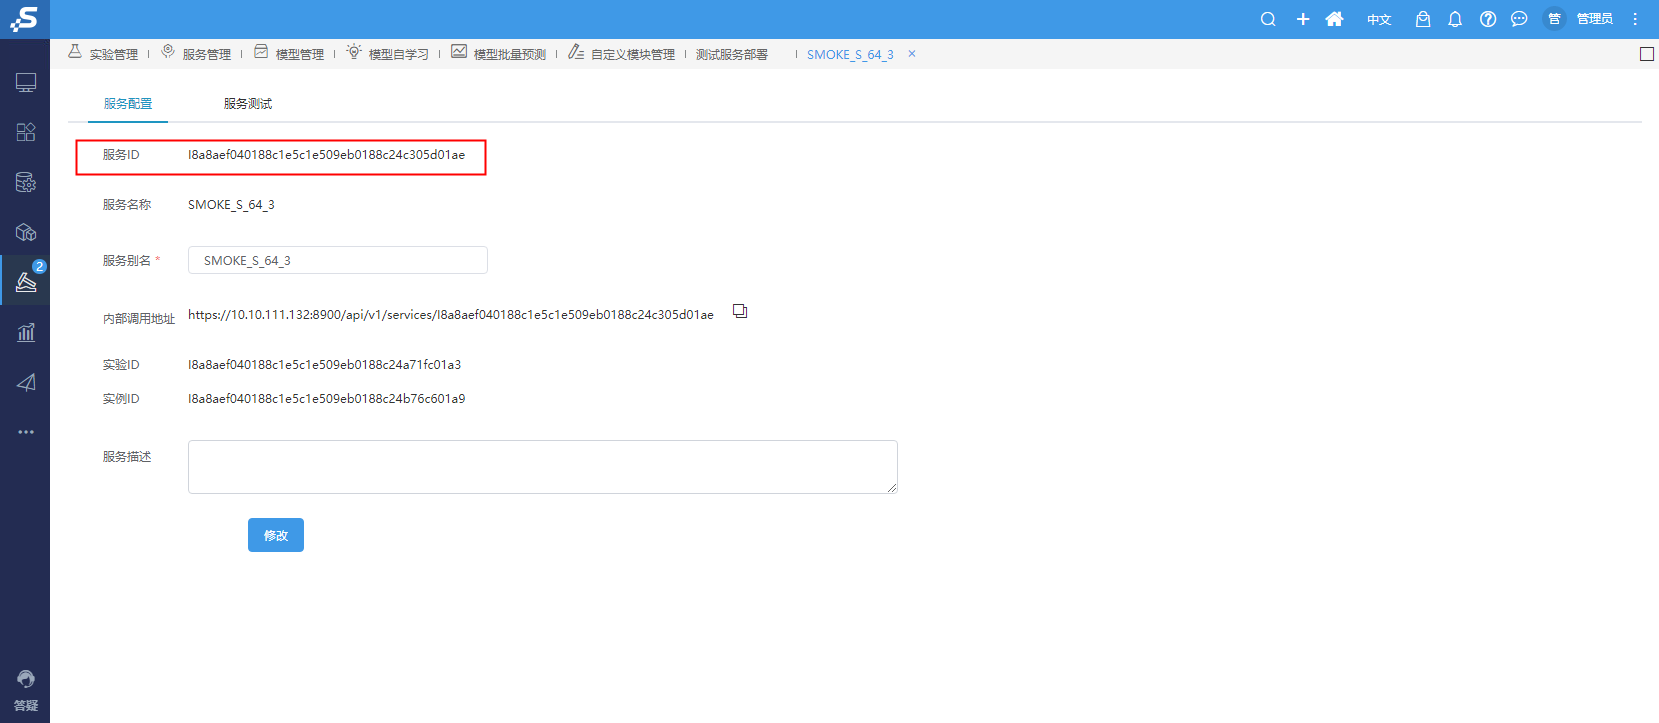Open help question mark icon

pos(1488,19)
